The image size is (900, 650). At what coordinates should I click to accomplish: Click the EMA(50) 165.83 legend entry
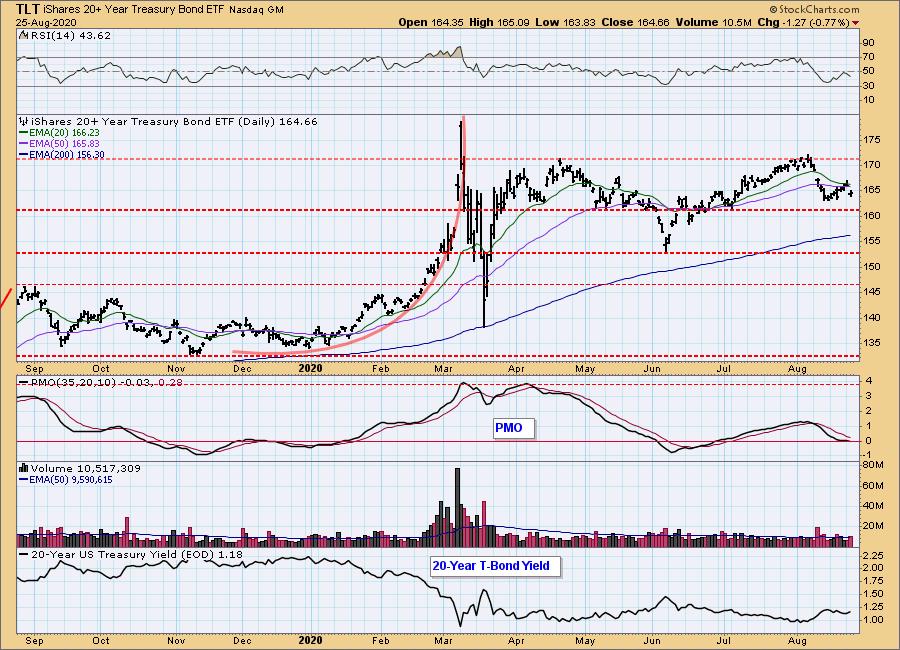[x=59, y=144]
